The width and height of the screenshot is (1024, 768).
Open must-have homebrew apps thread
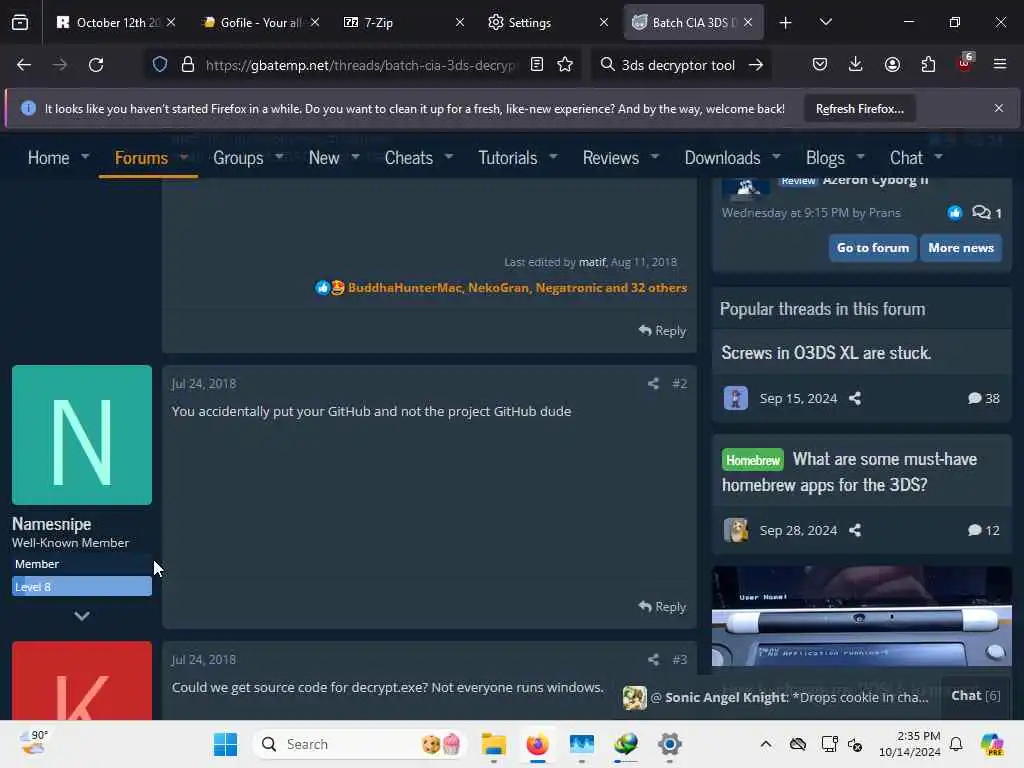pos(850,472)
